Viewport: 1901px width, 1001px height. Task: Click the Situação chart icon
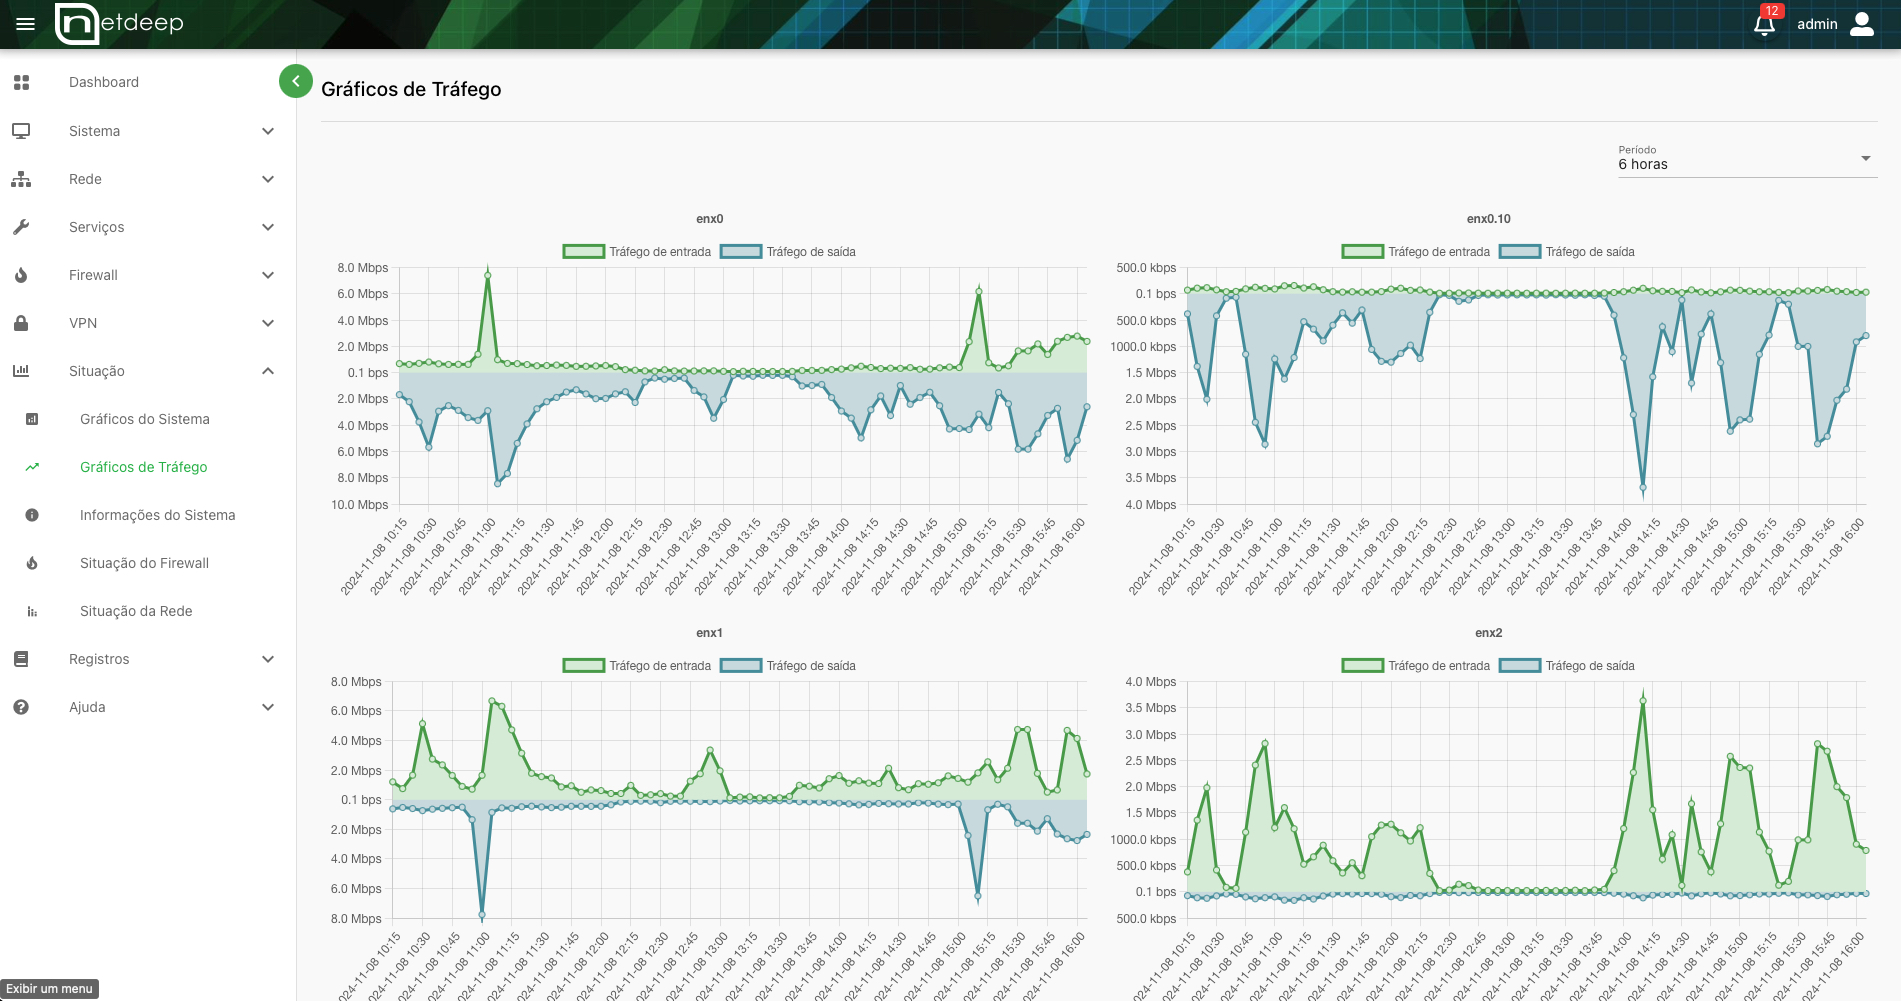(21, 371)
